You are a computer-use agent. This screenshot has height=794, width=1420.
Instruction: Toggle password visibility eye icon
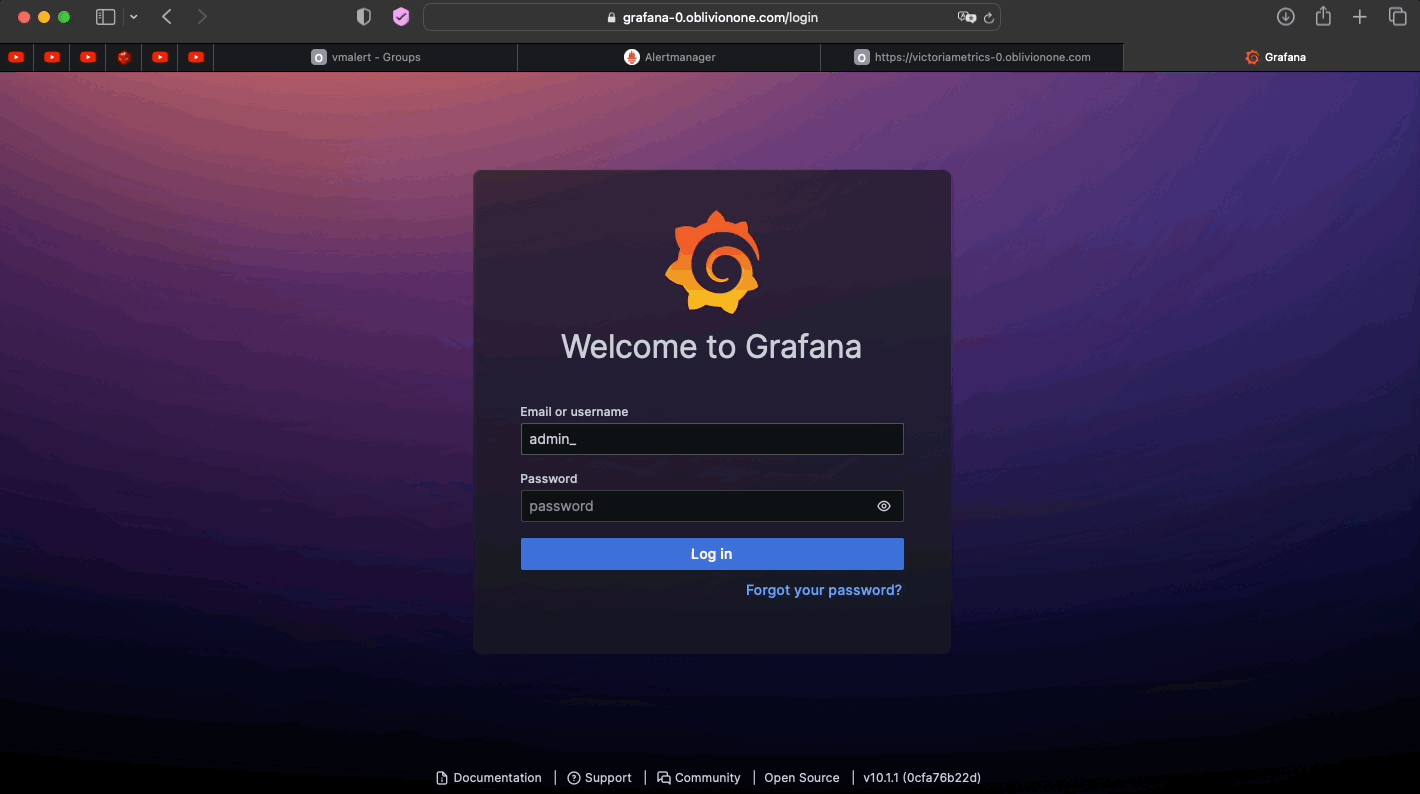point(883,506)
